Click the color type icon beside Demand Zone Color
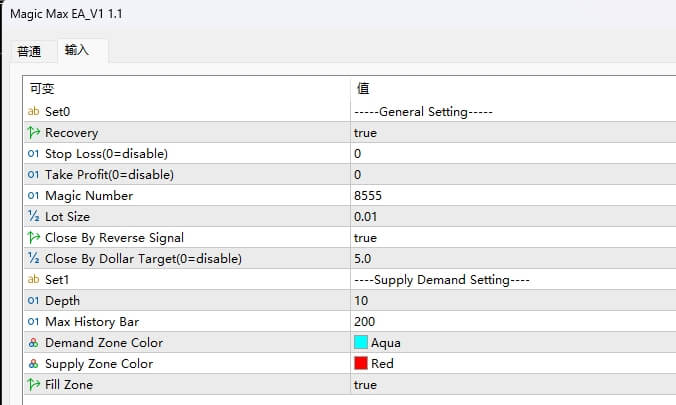The image size is (676, 405). click(33, 343)
